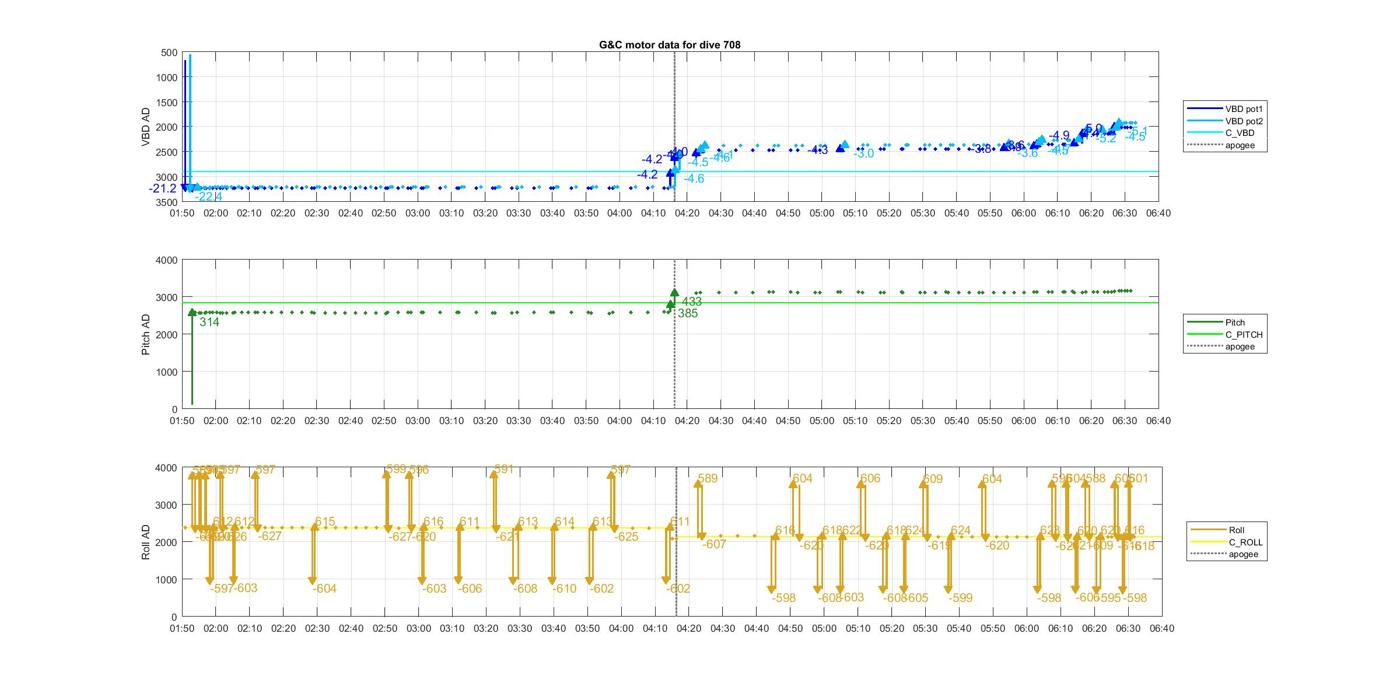Click the "3000" tick on Pitch axis
Image resolution: width=1400 pixels, height=693 pixels.
pos(166,298)
